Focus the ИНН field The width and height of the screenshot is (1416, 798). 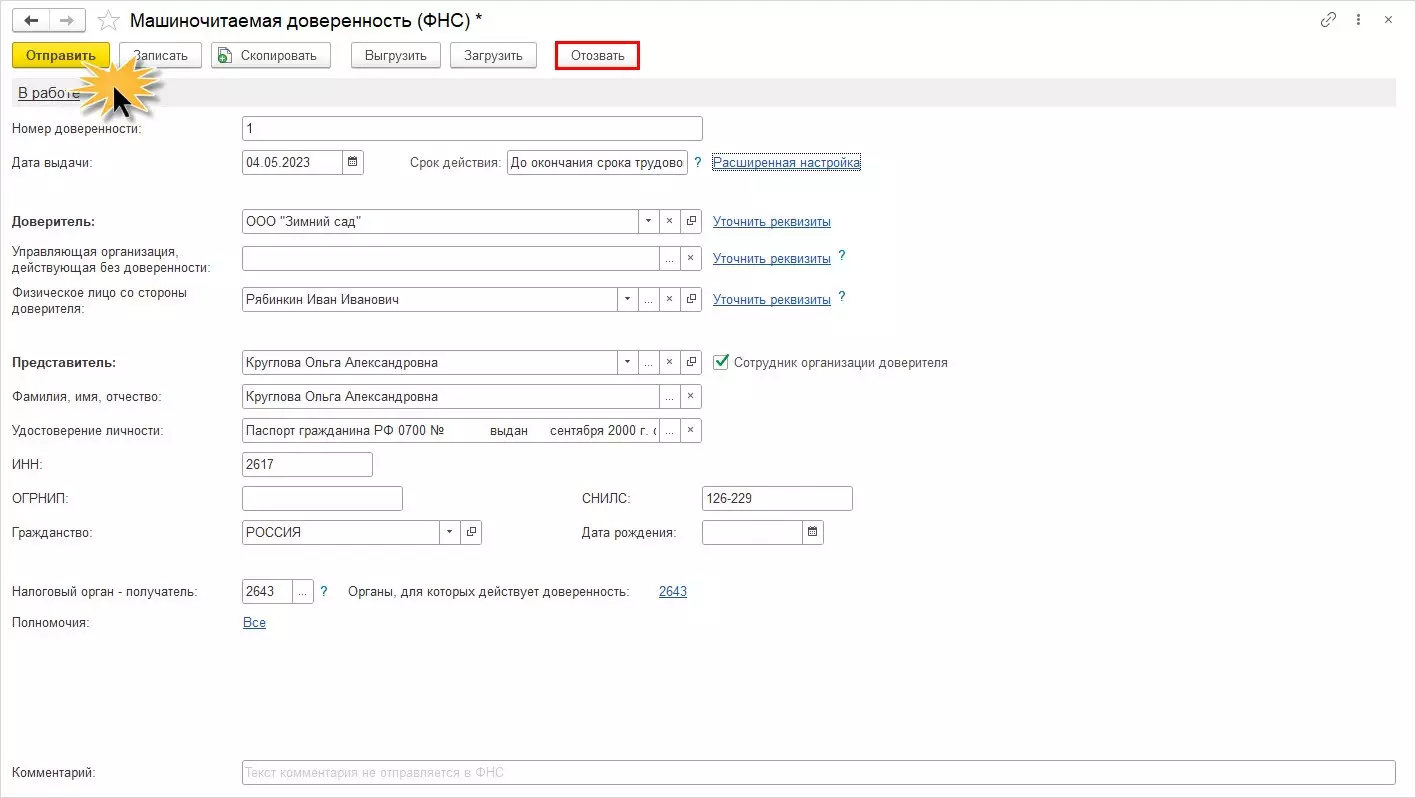(x=307, y=464)
